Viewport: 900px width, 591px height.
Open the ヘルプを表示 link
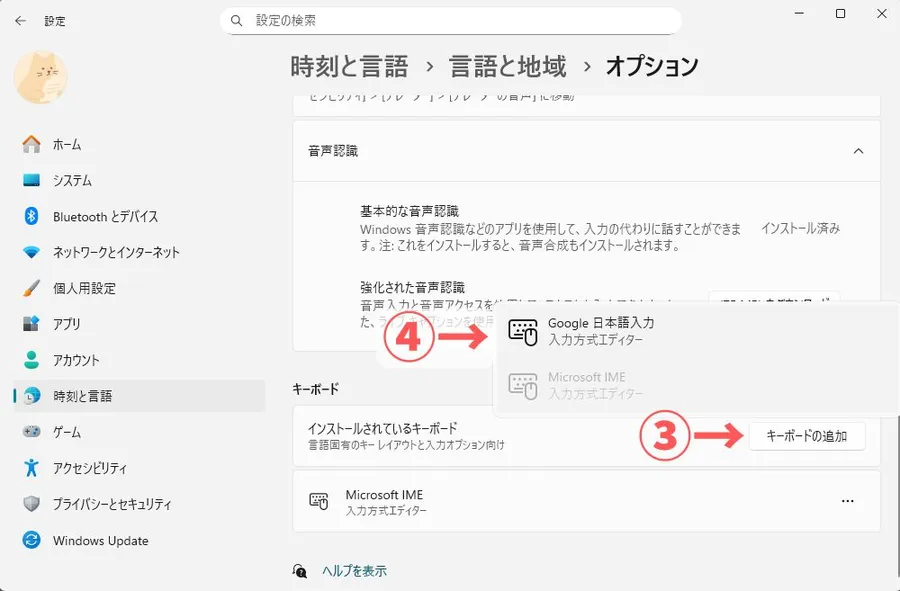pos(354,571)
